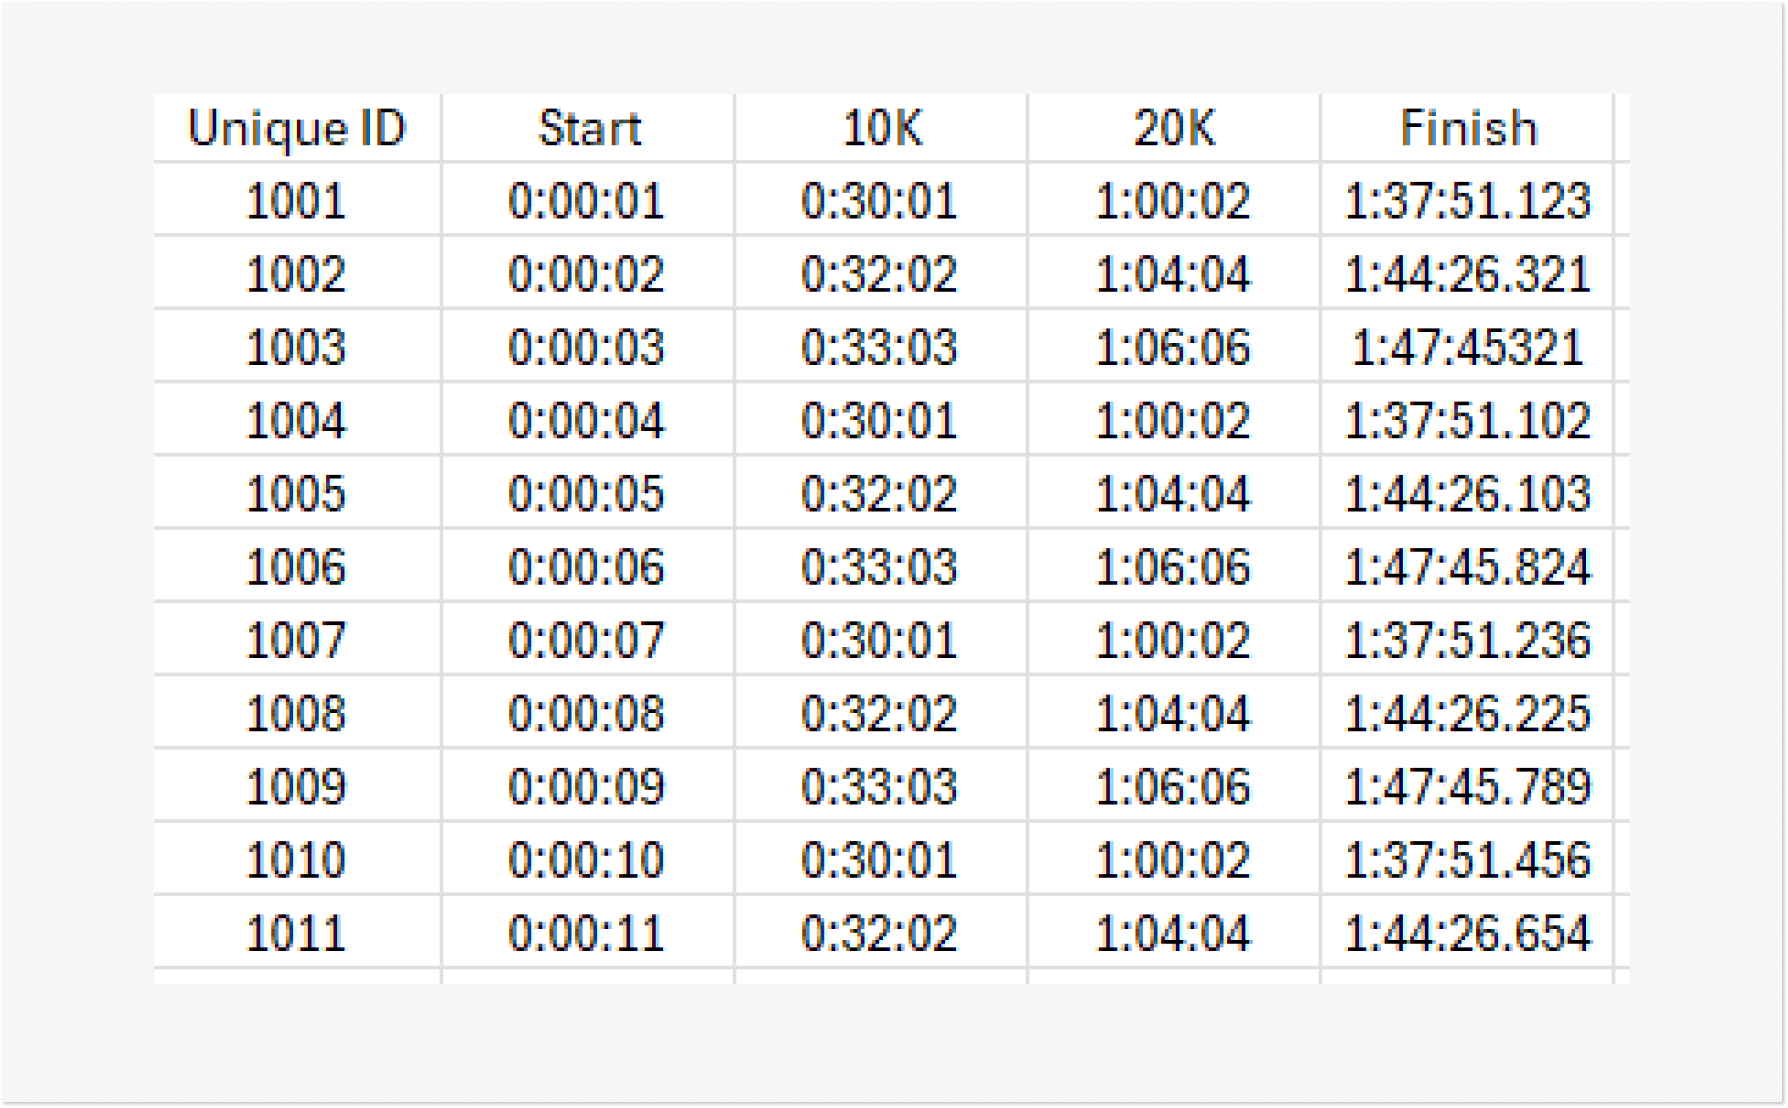The width and height of the screenshot is (1788, 1108).
Task: Select the Start column header cell
Action: 588,128
